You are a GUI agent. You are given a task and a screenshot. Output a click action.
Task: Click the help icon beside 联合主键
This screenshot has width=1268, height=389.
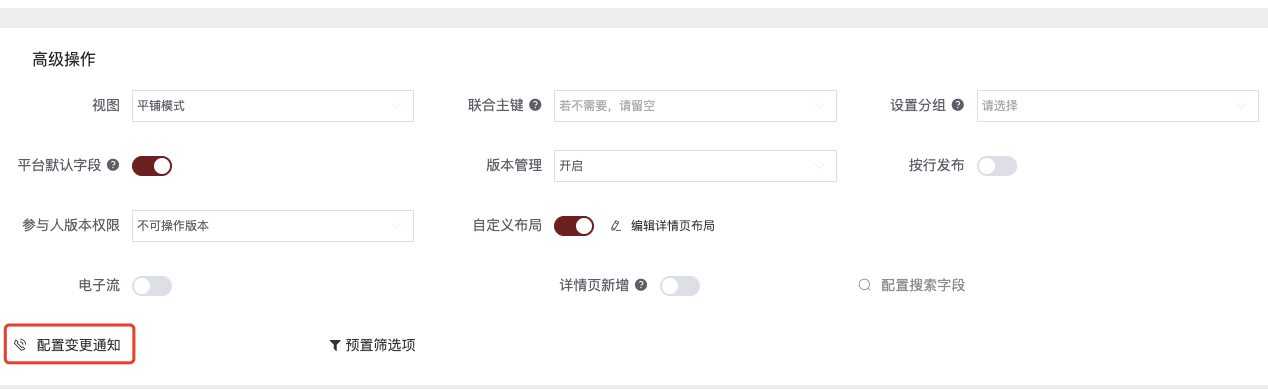tap(535, 105)
